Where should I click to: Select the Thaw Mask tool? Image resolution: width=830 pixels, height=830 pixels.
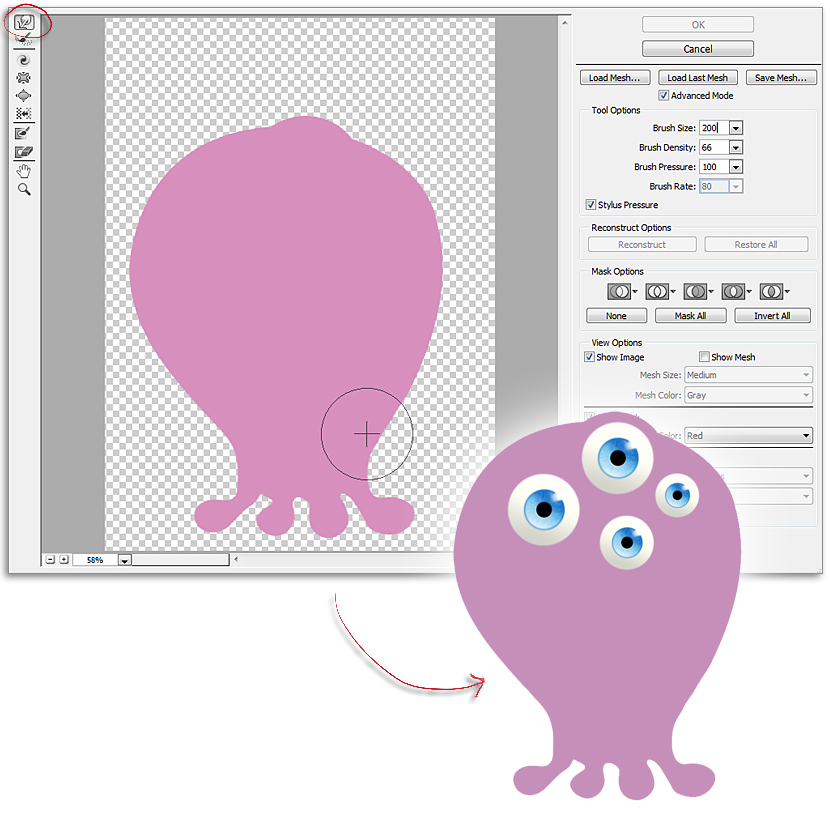tap(24, 152)
